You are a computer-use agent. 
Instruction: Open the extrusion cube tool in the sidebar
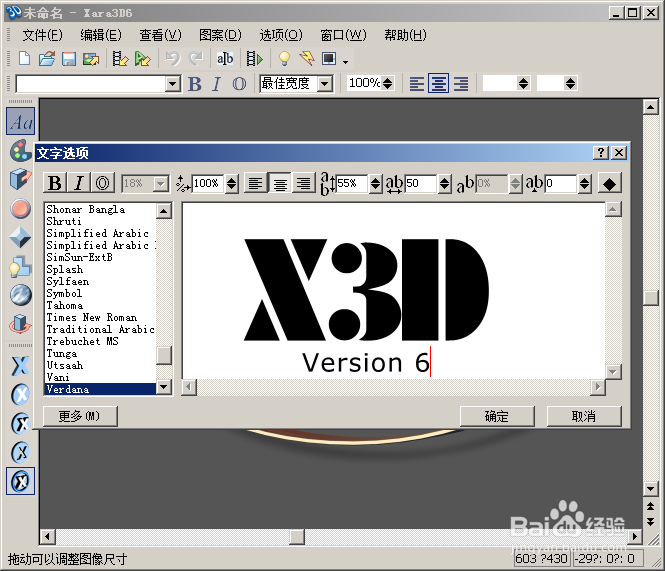(20, 179)
